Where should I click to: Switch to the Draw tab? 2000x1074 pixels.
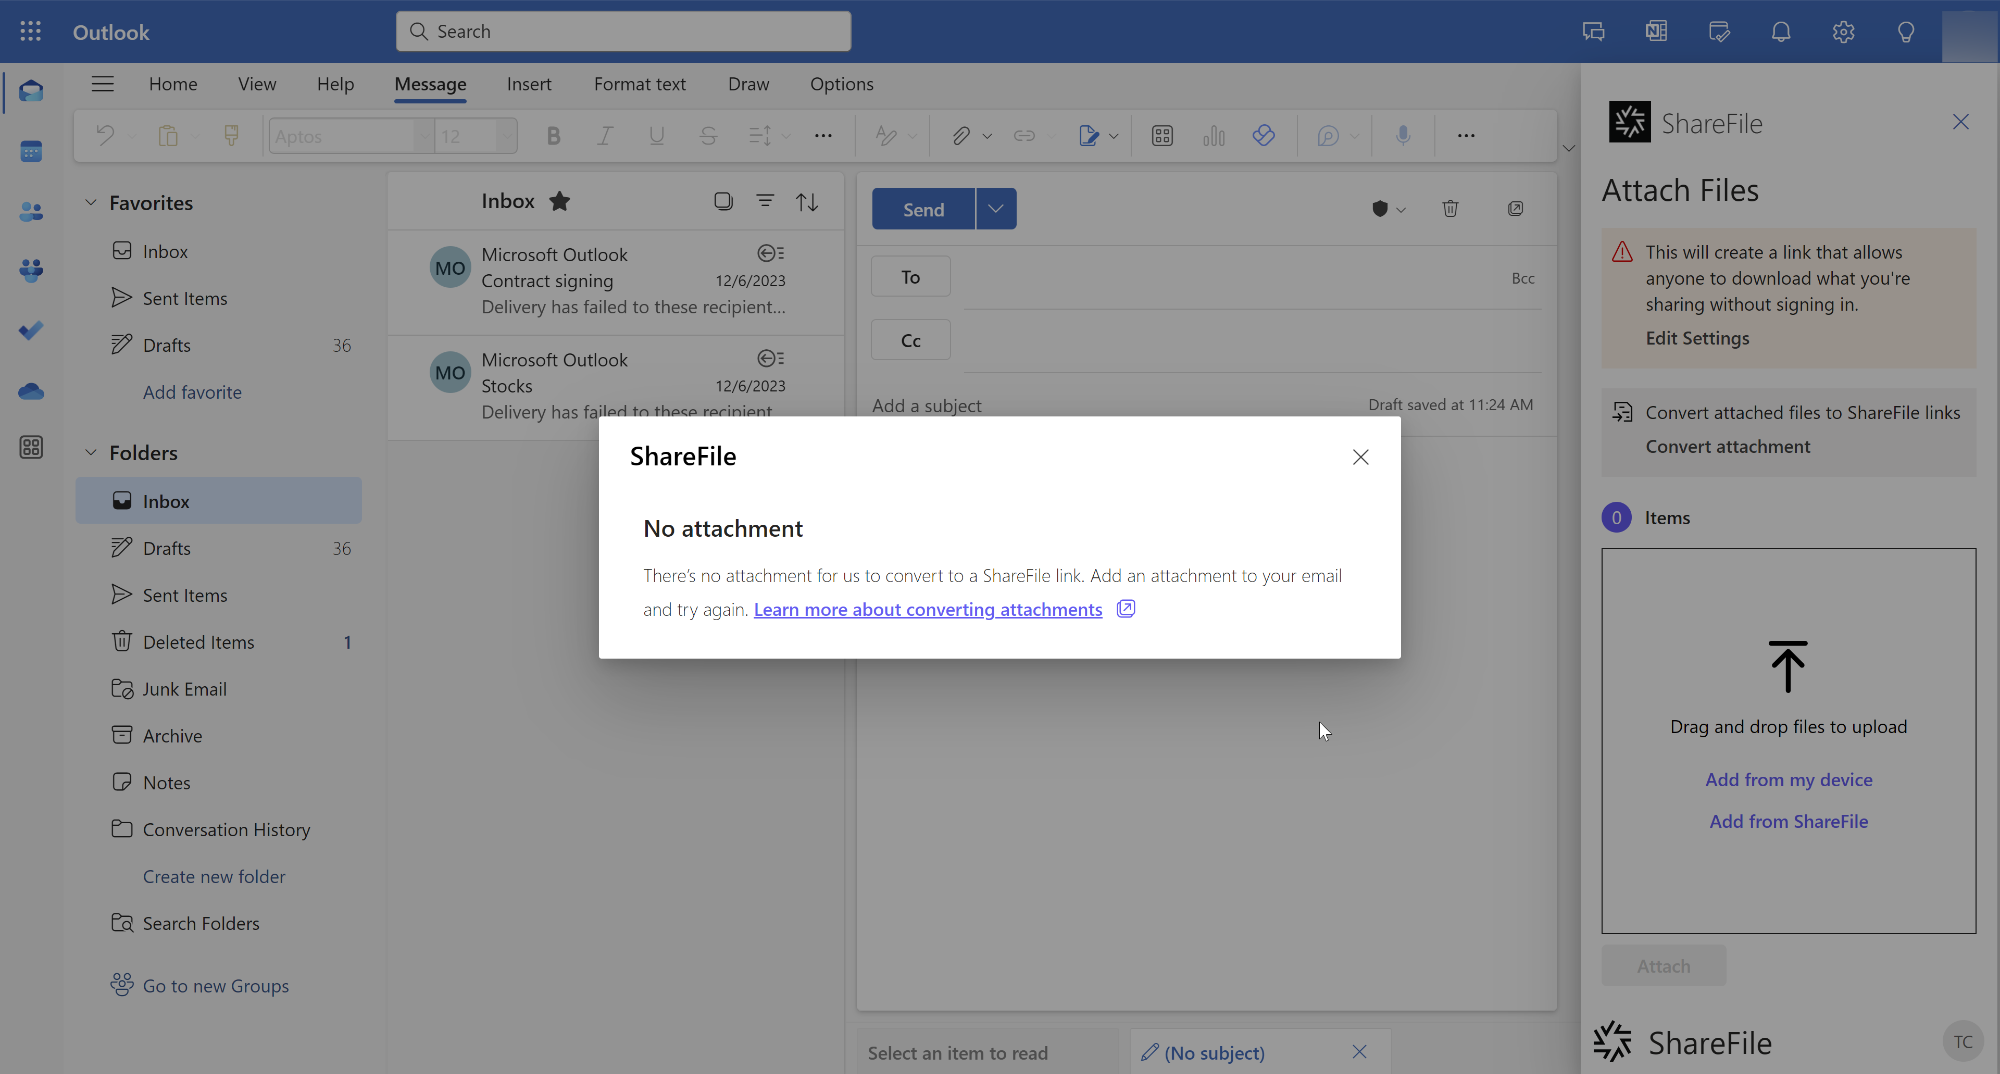pyautogui.click(x=749, y=84)
